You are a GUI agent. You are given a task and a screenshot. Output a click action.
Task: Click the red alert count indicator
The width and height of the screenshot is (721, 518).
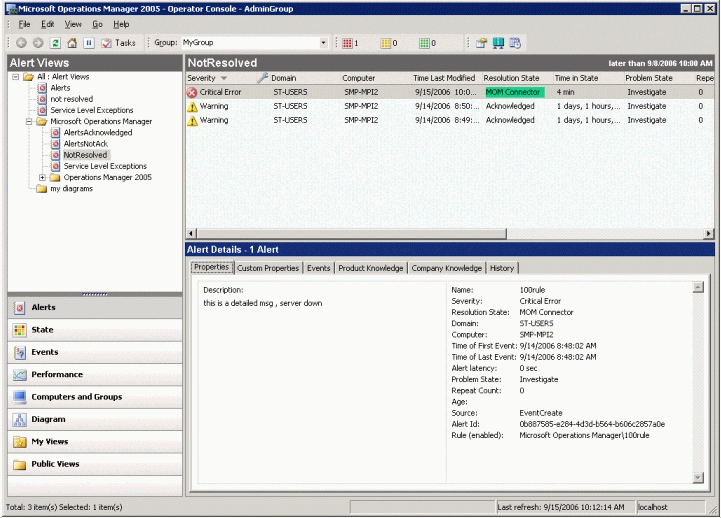pos(350,43)
